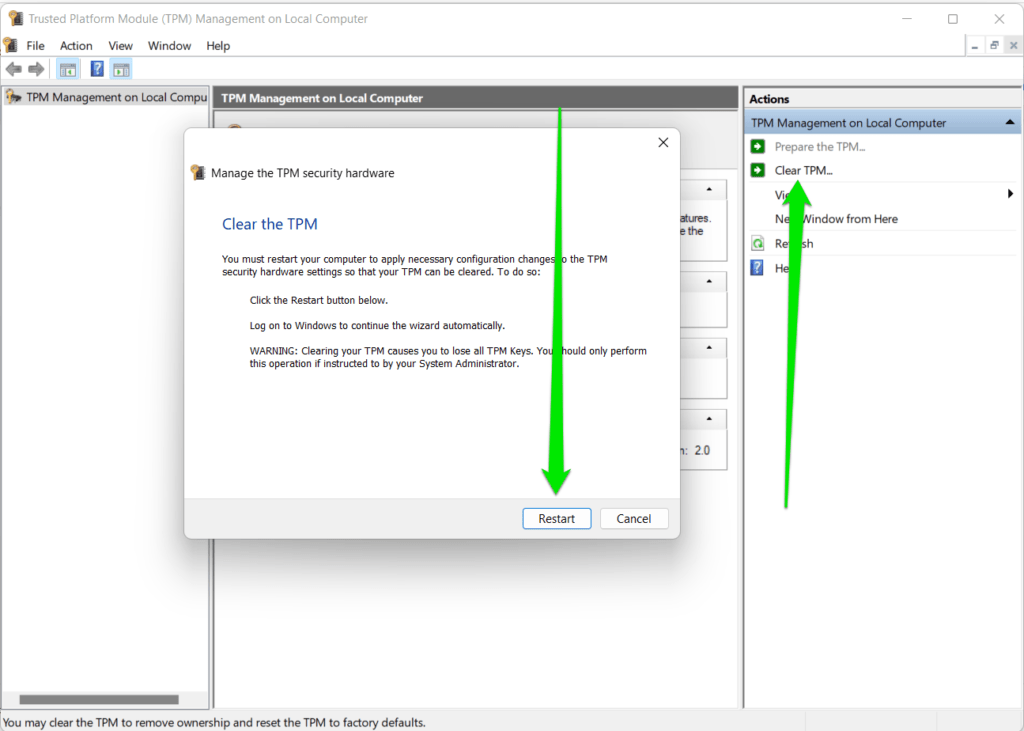Screen dimensions: 1024x731
Task: Toggle the console tree visibility toolbar icon
Action: [x=67, y=68]
